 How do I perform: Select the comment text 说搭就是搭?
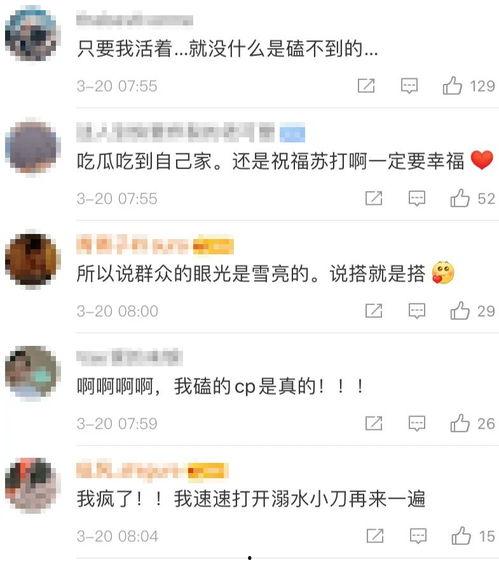377,274
